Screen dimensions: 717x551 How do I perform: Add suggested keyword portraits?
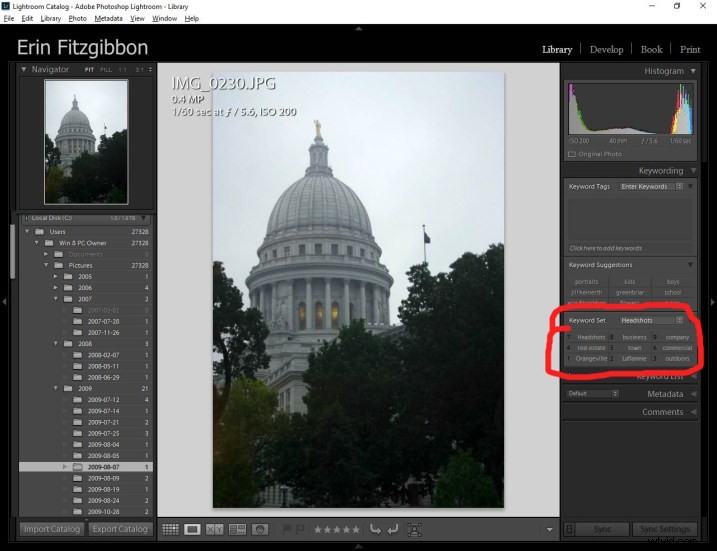[586, 282]
